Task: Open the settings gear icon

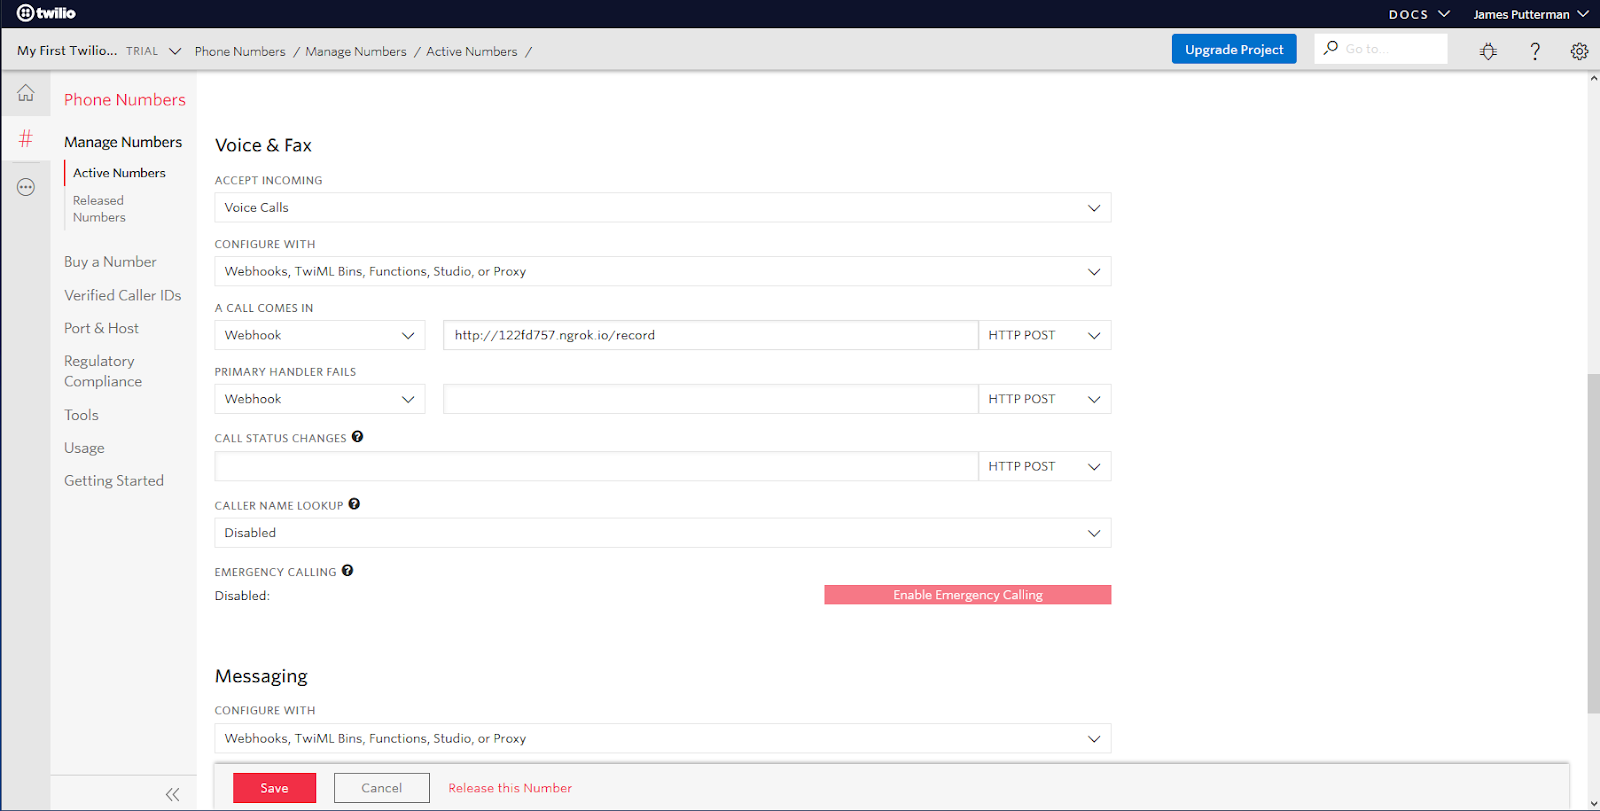Action: click(1579, 51)
